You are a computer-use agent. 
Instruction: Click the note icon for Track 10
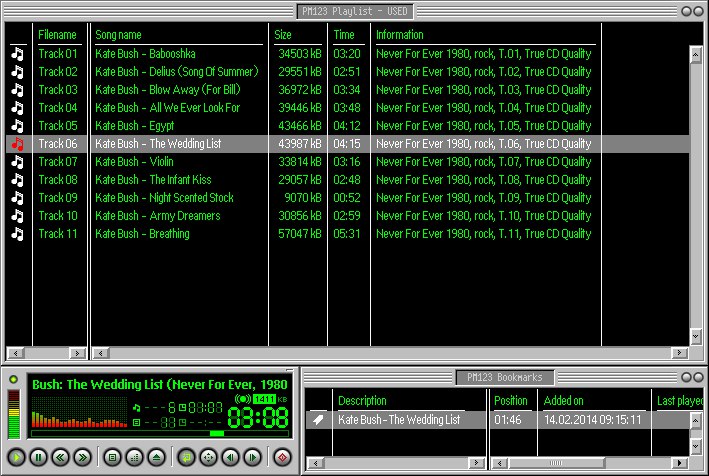coord(17,216)
